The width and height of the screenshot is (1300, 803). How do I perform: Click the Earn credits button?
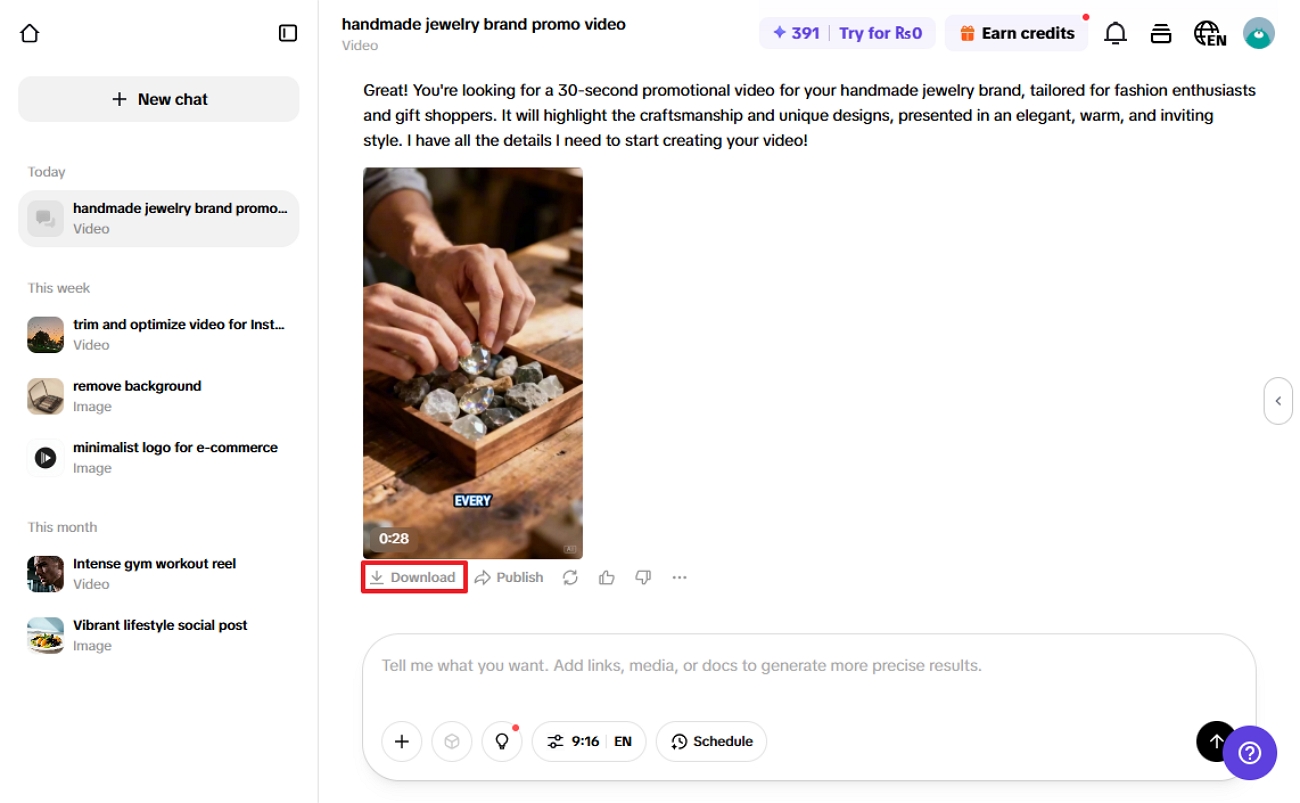point(1016,33)
